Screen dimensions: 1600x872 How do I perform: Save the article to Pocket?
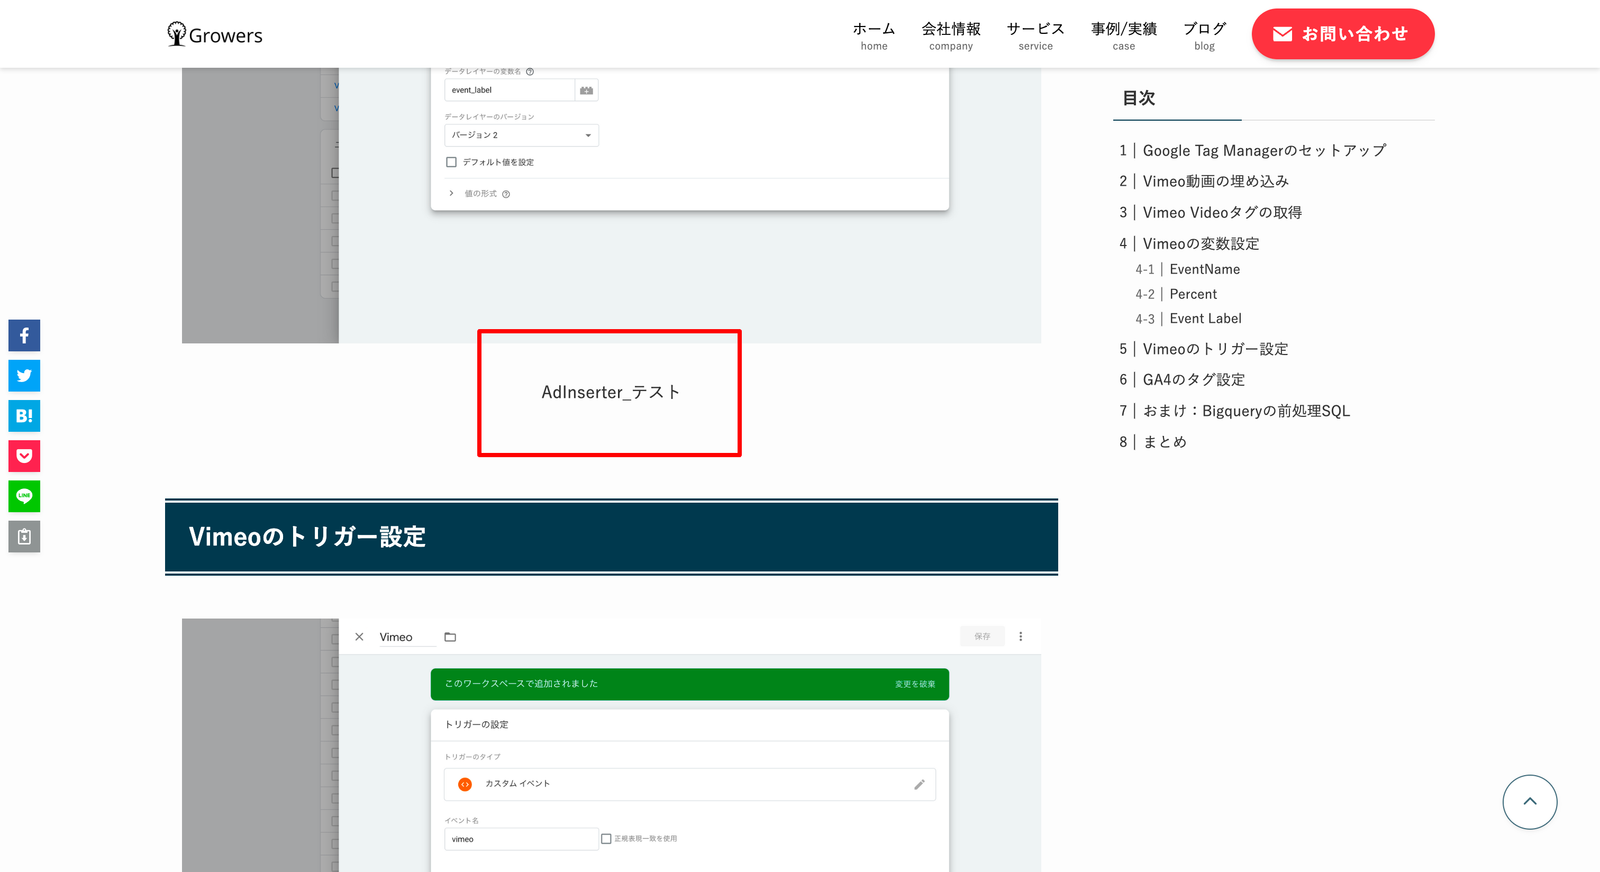(x=24, y=456)
